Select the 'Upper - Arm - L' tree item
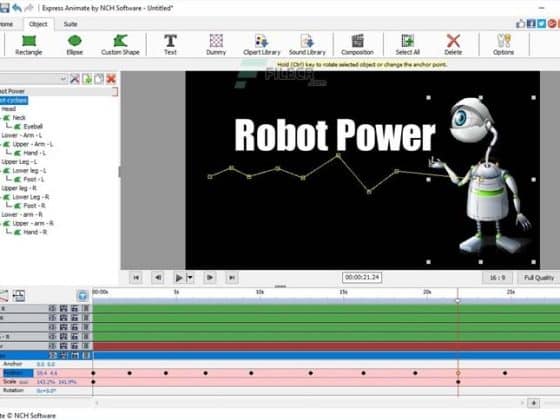 click(33, 144)
